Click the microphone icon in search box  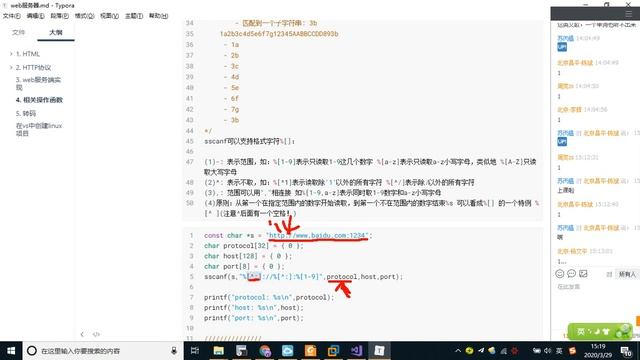pyautogui.click(x=173, y=351)
